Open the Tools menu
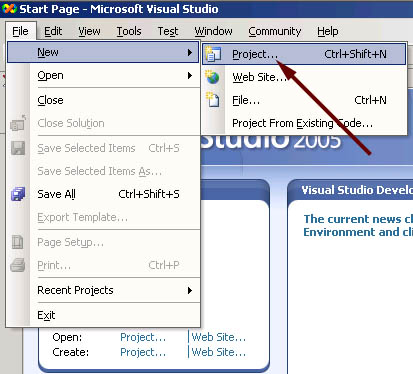Image resolution: width=413 pixels, height=374 pixels. [x=129, y=31]
